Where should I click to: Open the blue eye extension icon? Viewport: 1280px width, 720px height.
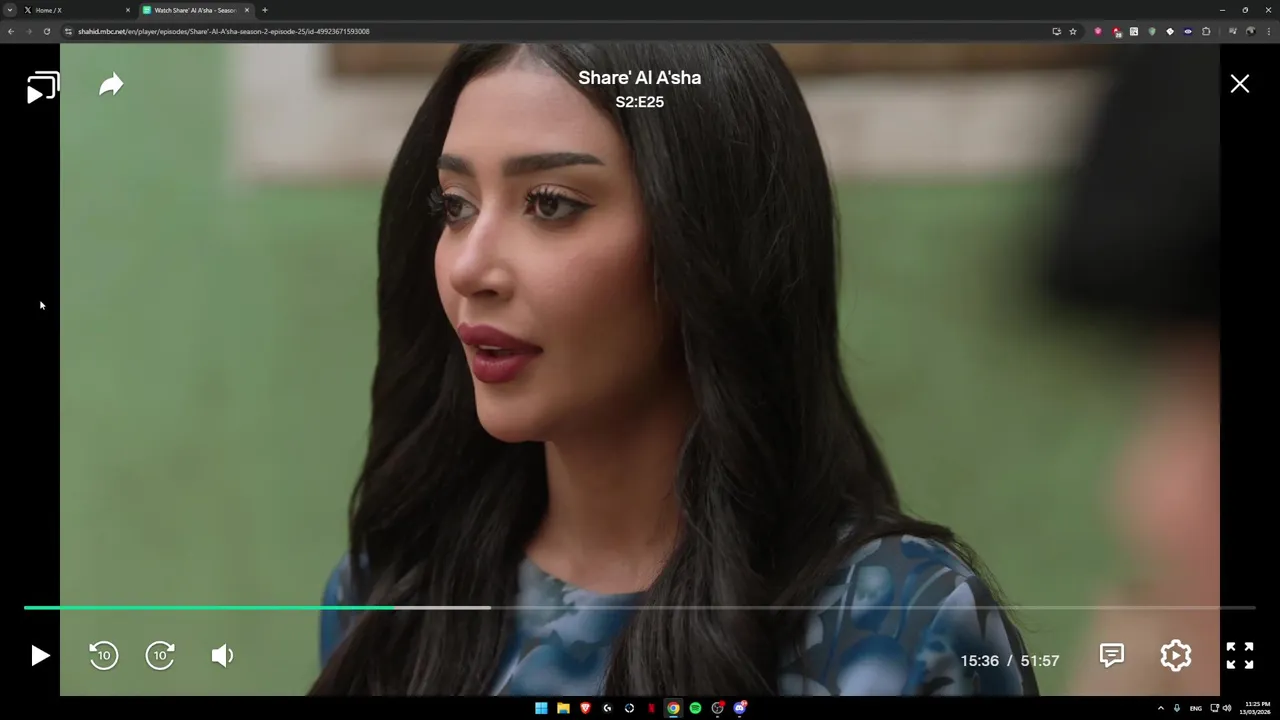(1188, 31)
